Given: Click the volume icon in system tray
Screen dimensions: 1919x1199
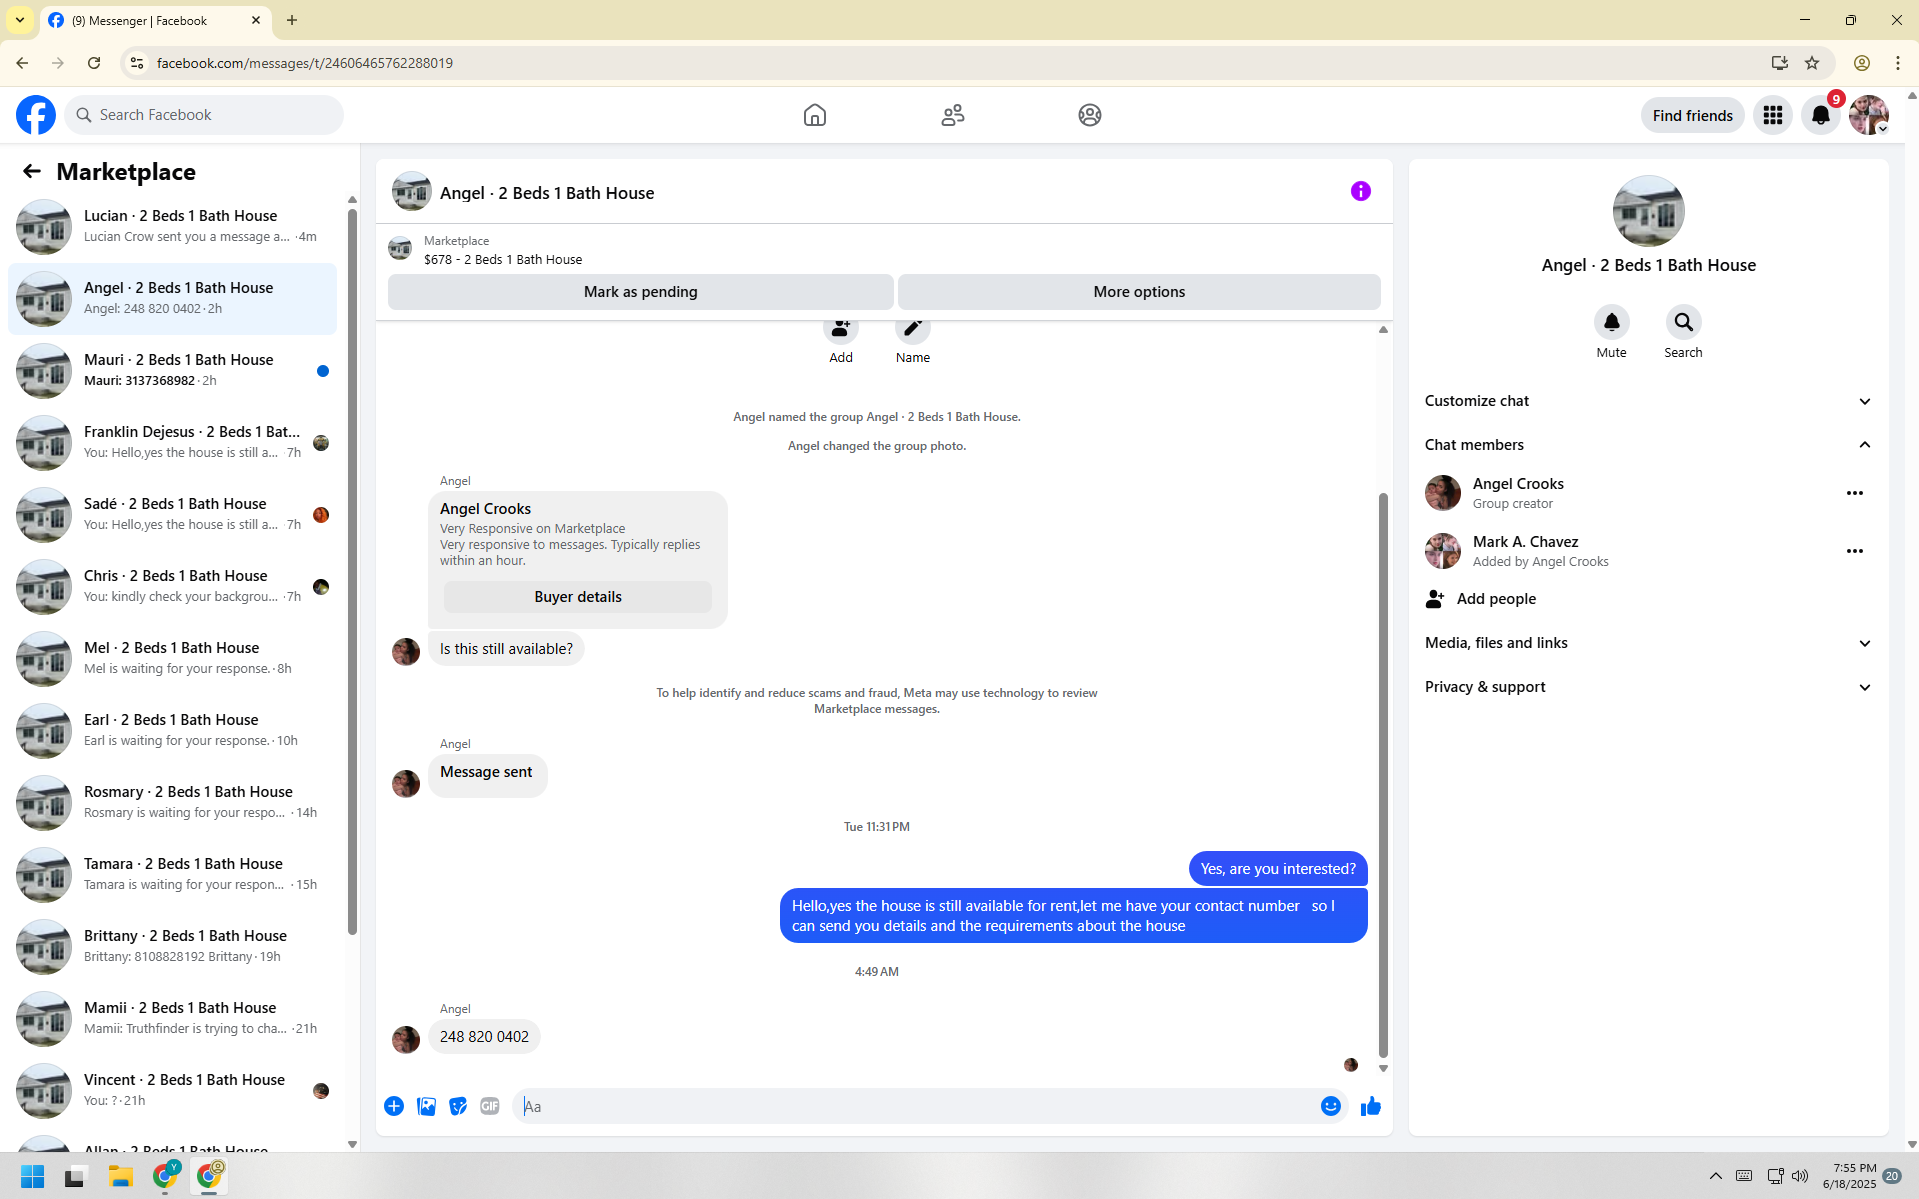Looking at the screenshot, I should (x=1800, y=1176).
